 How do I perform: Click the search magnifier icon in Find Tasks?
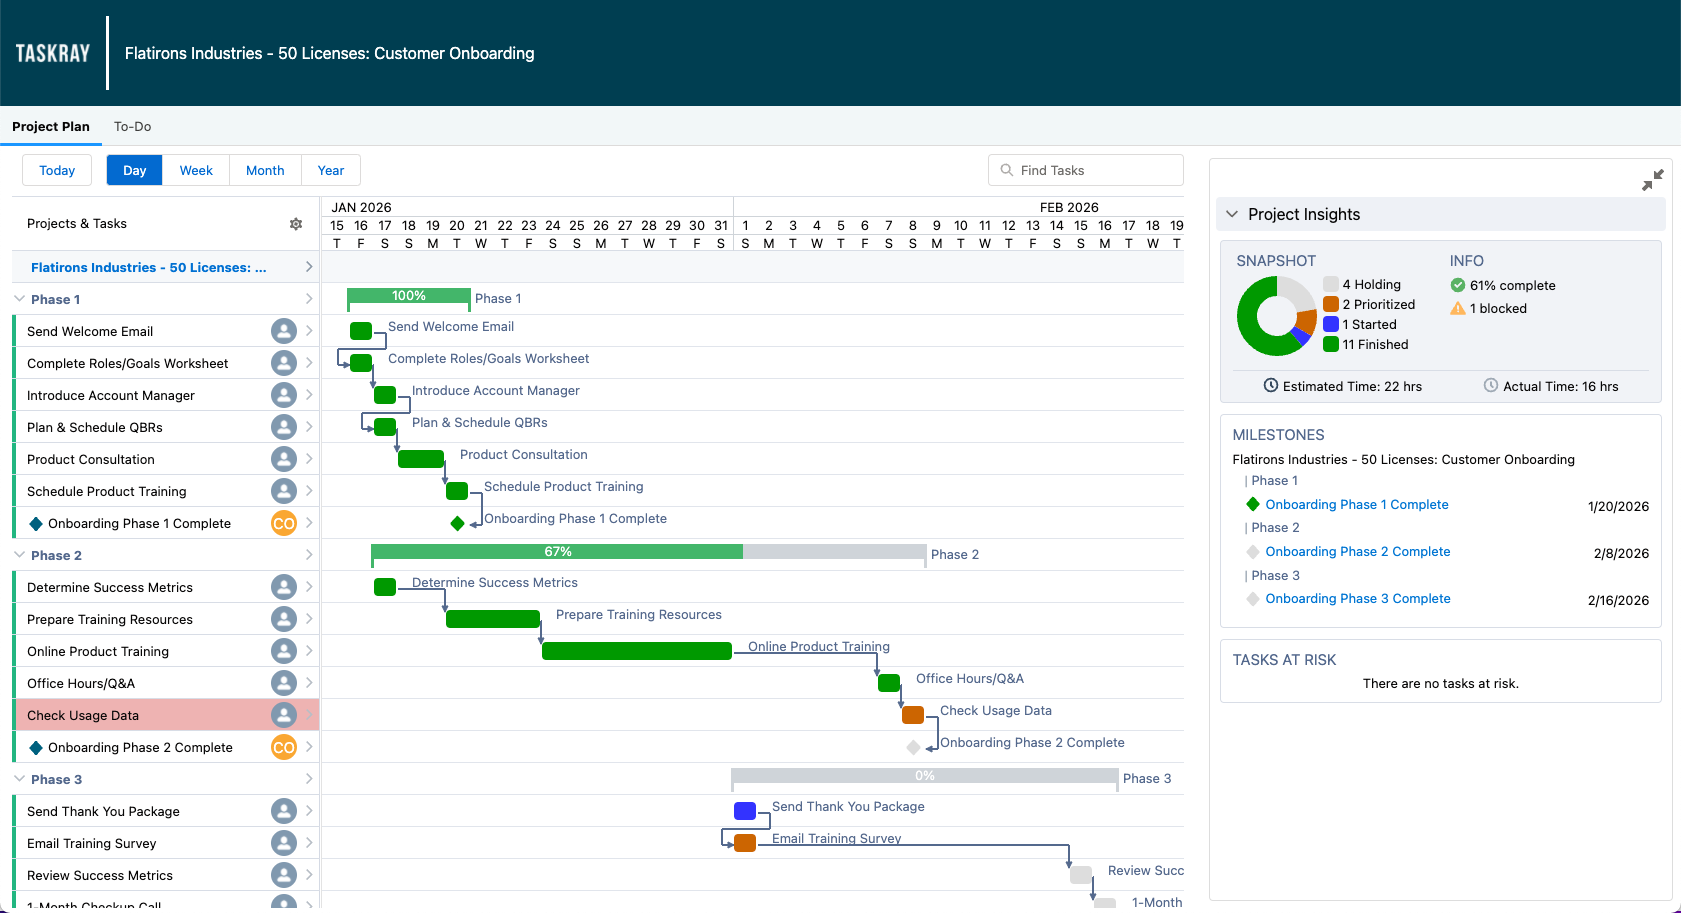coord(1007,170)
